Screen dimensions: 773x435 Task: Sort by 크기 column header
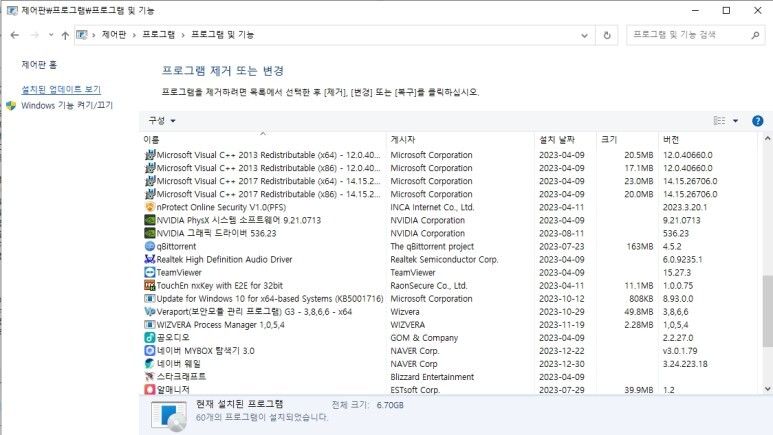point(627,140)
